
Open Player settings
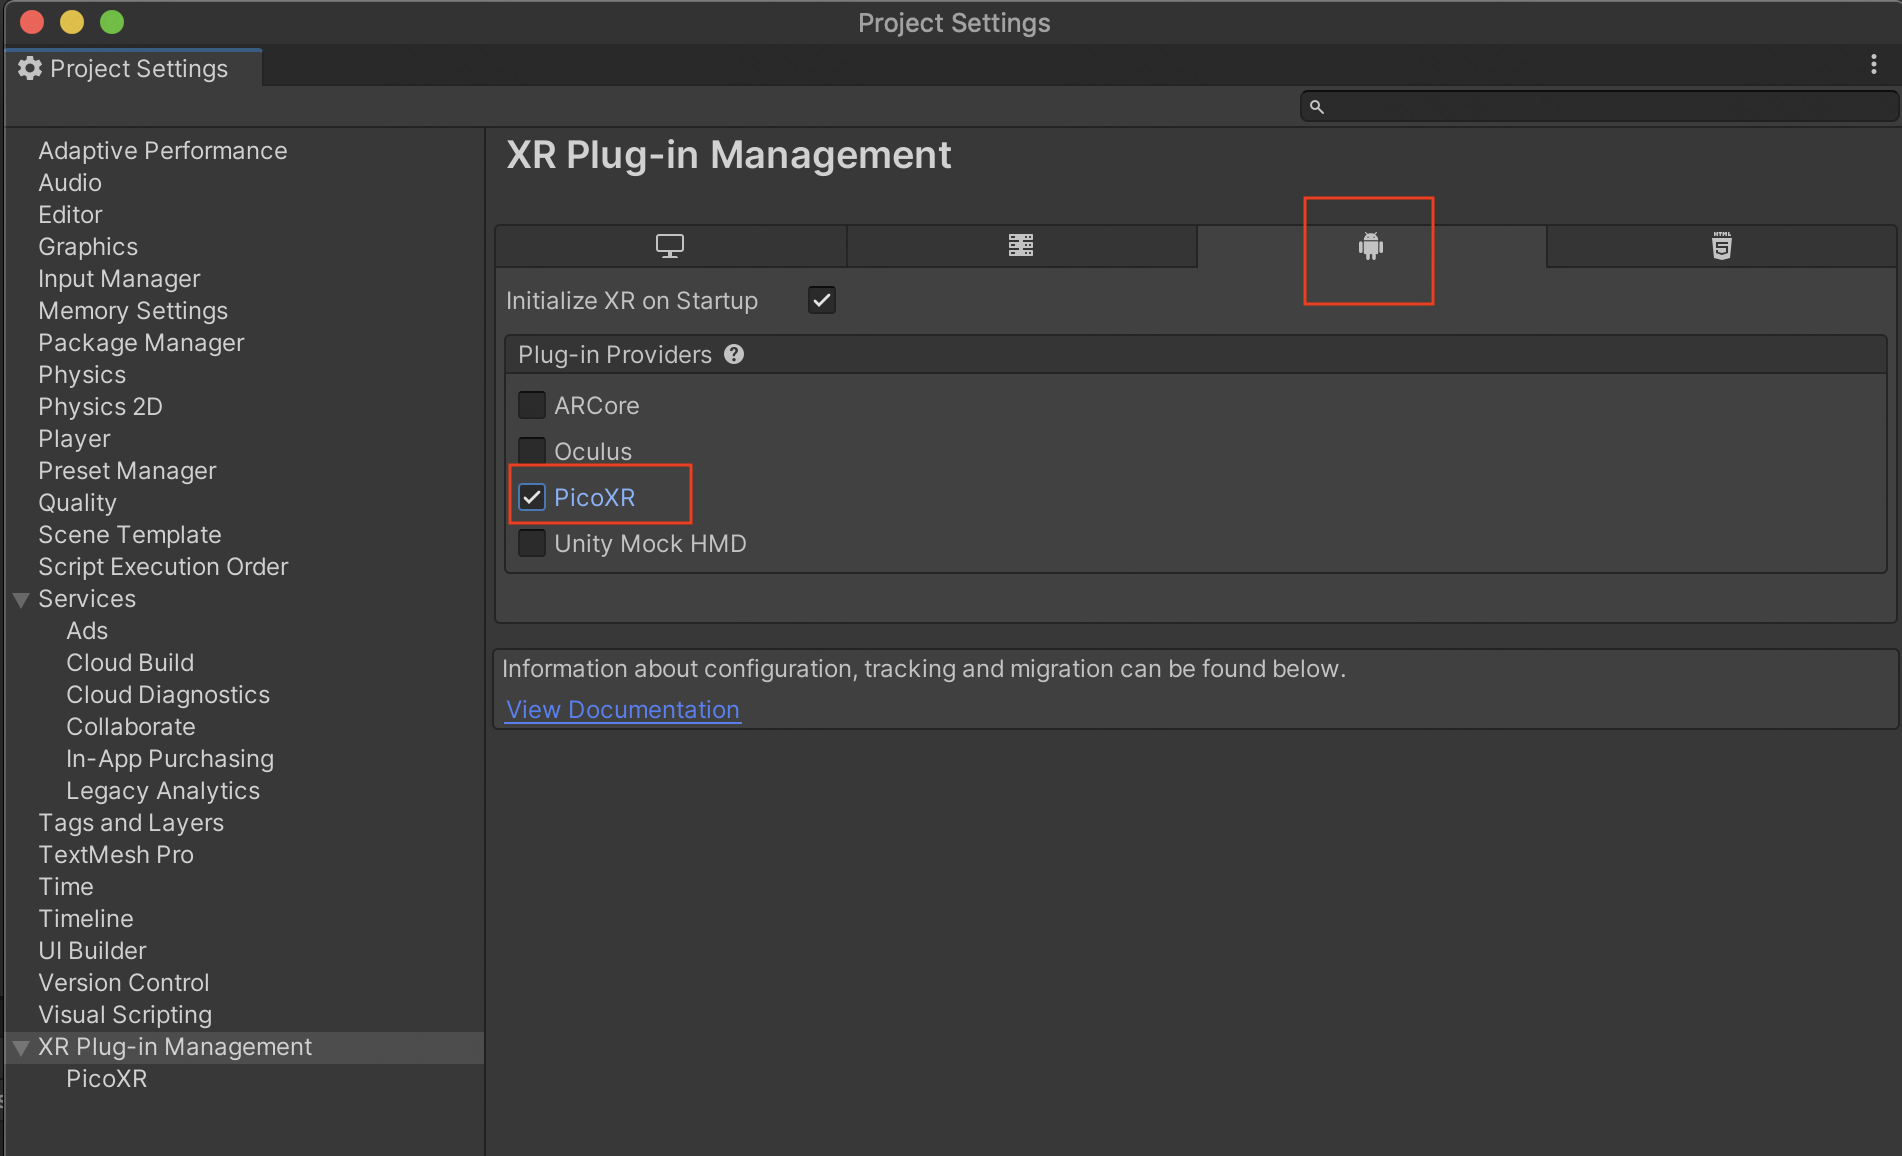tap(74, 439)
